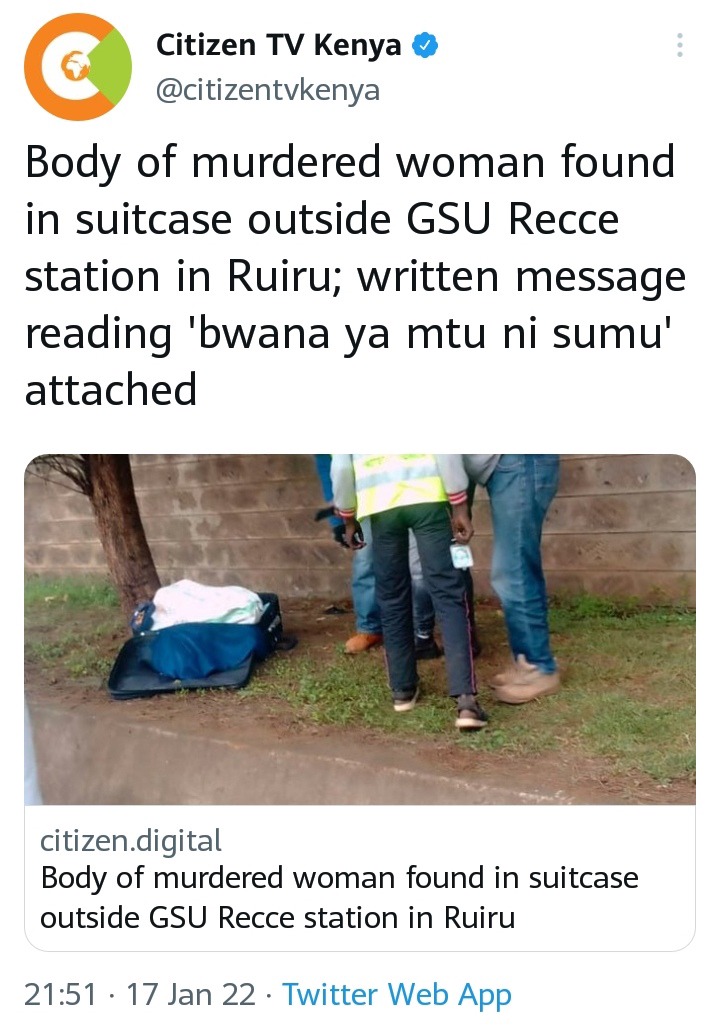This screenshot has width=720, height=1029.
Task: Click the '17 Jan 22' date
Action: [x=190, y=994]
